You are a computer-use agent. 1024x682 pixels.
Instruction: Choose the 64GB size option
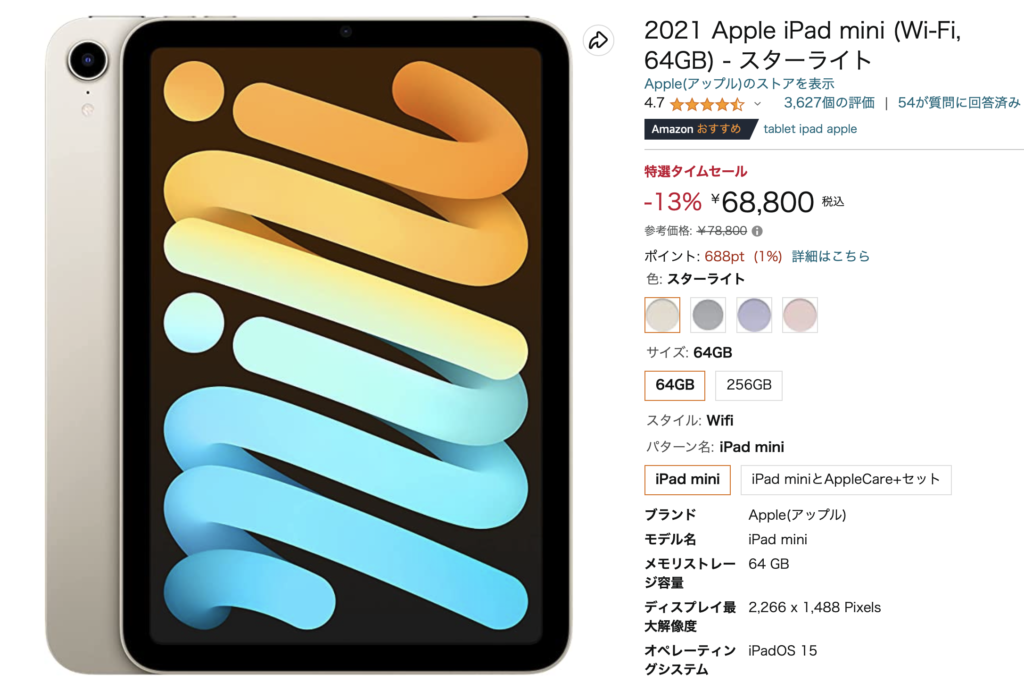click(675, 385)
